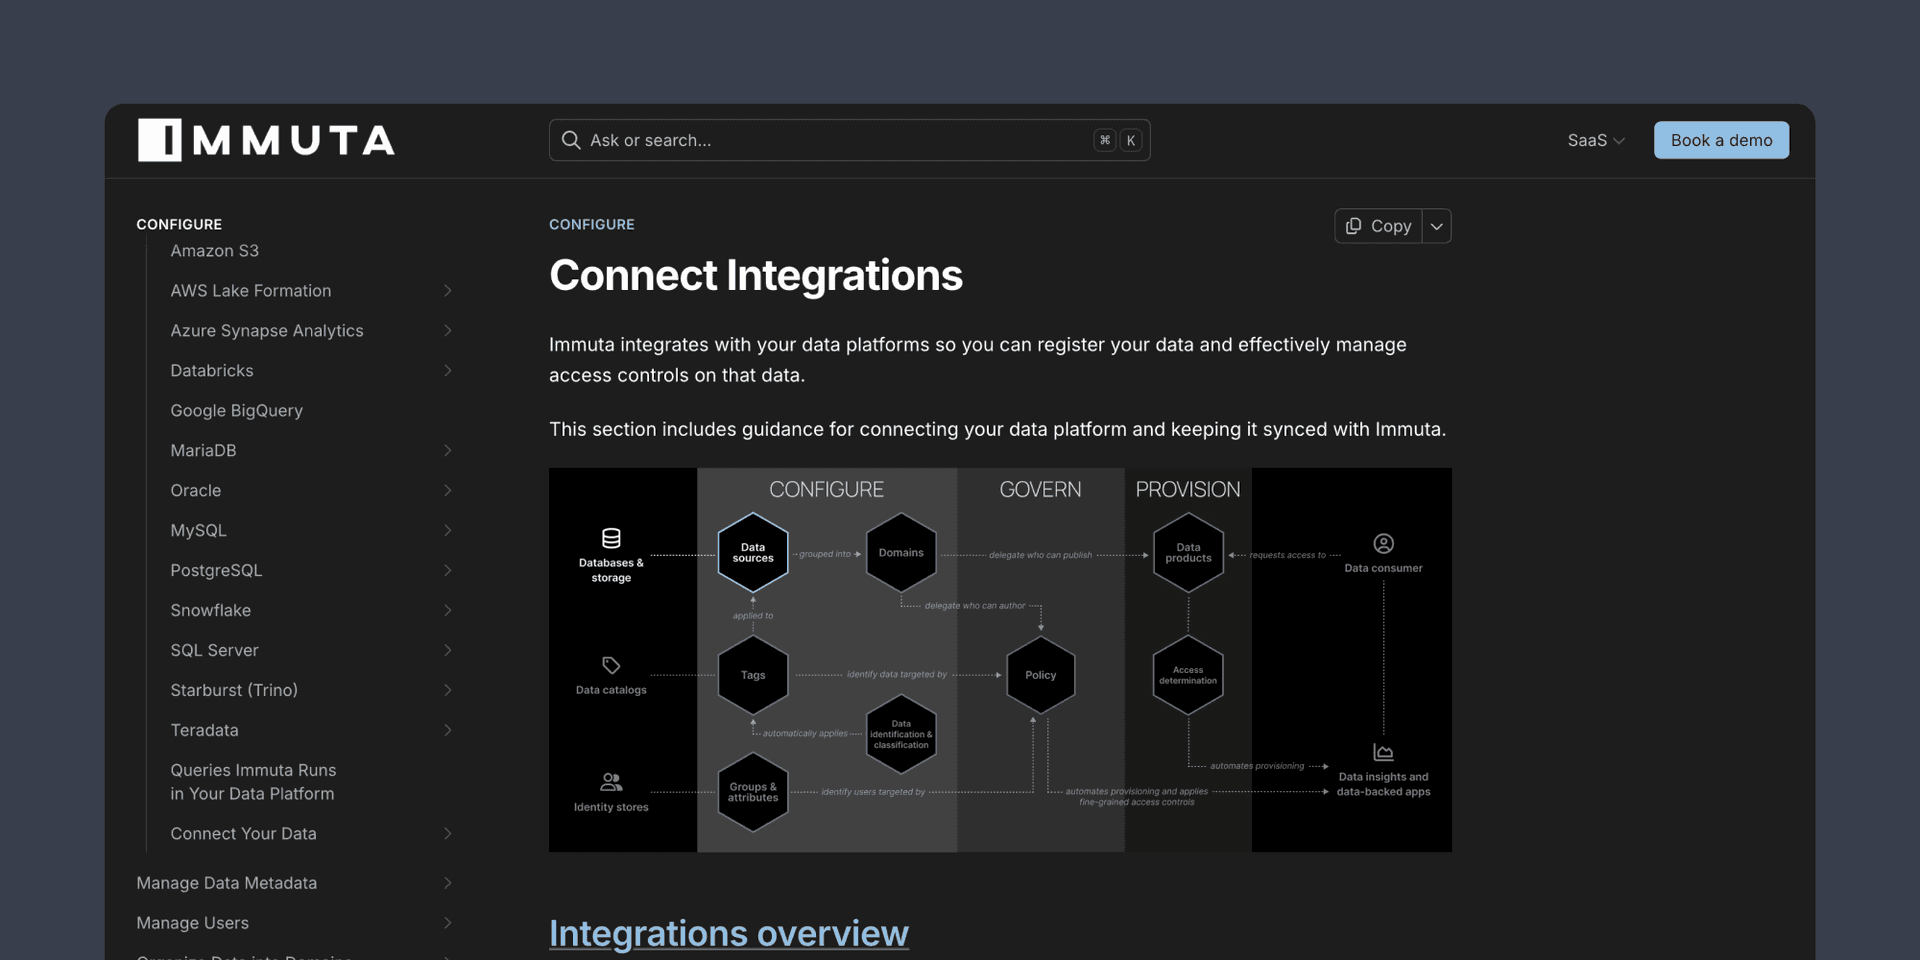Open the Google BigQuery page
The height and width of the screenshot is (960, 1920).
(236, 410)
